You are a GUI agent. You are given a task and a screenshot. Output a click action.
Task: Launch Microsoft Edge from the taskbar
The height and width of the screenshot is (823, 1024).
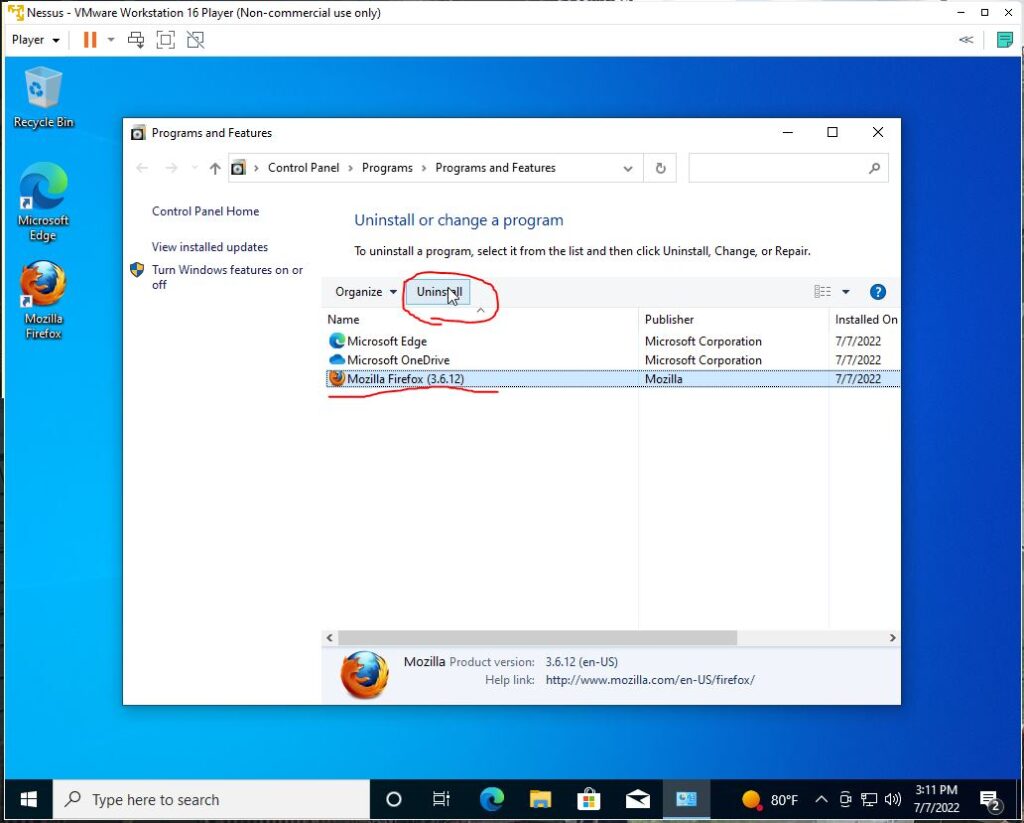(492, 799)
